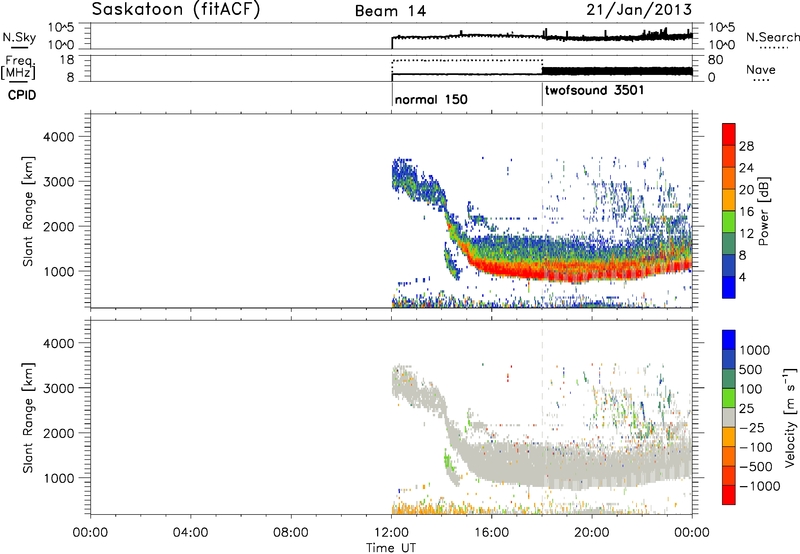Click the "Freq. [MHz]" axis label
Screen dimensions: 800x554
coord(19,68)
